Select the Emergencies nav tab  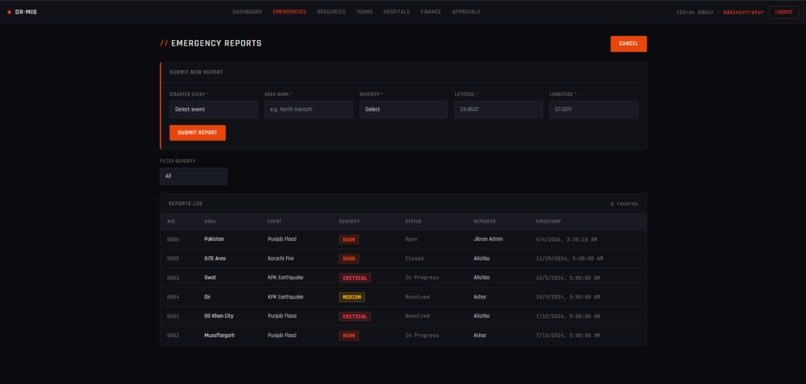point(289,12)
